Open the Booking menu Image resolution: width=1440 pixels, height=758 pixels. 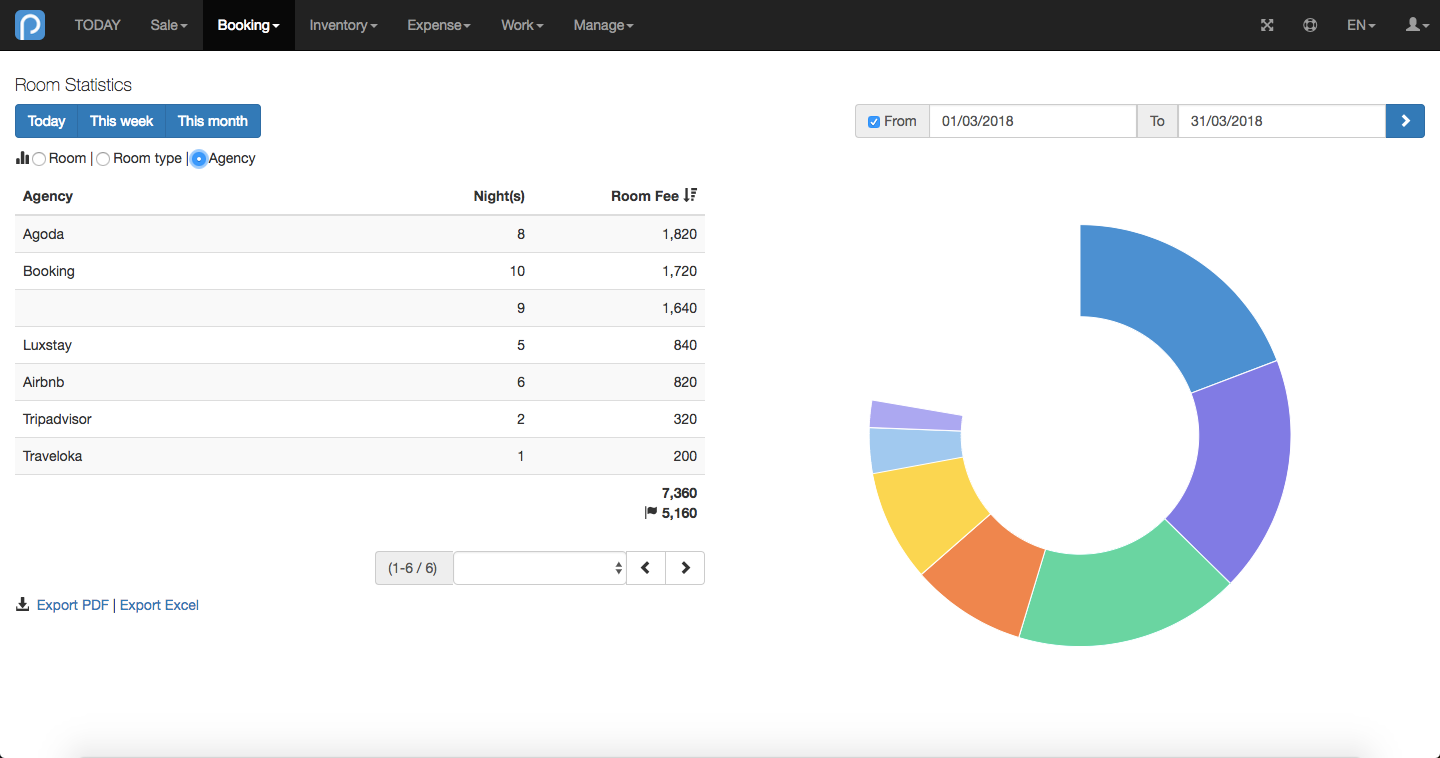[249, 25]
